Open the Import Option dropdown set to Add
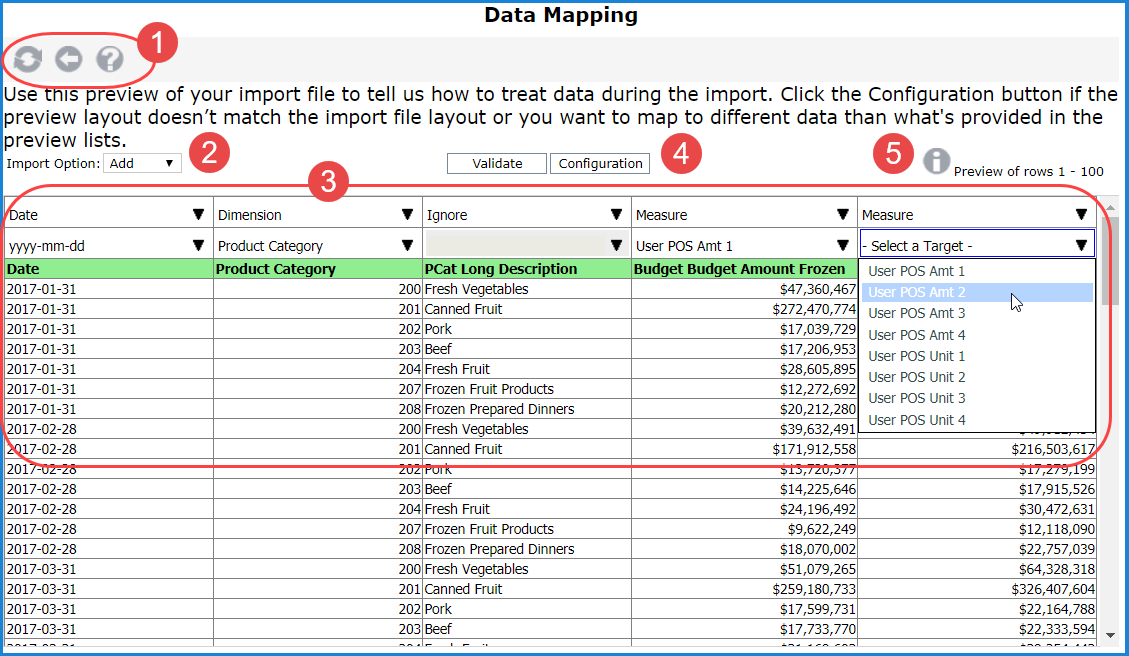1129x656 pixels. tap(142, 163)
